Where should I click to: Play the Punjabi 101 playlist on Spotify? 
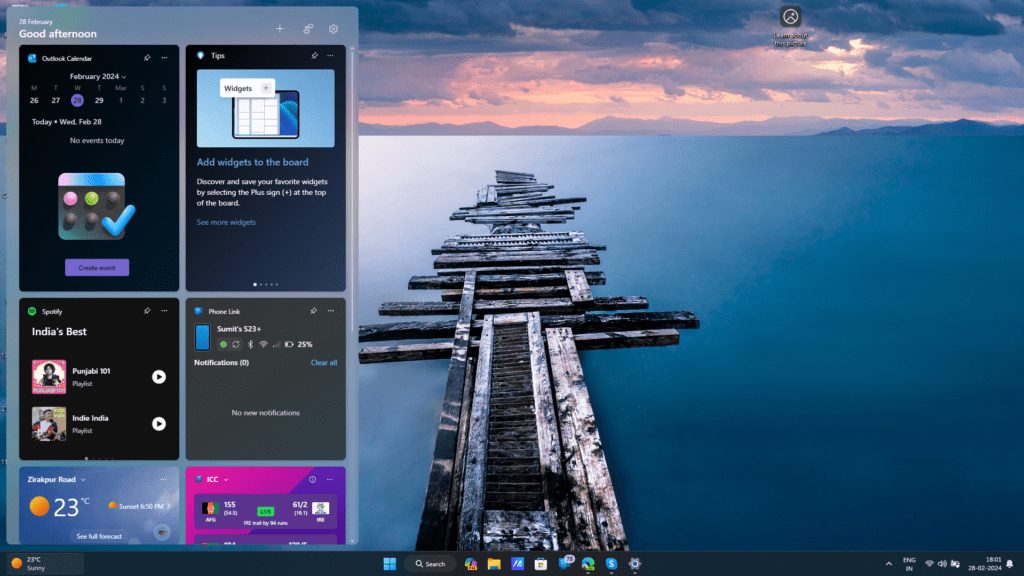[157, 377]
